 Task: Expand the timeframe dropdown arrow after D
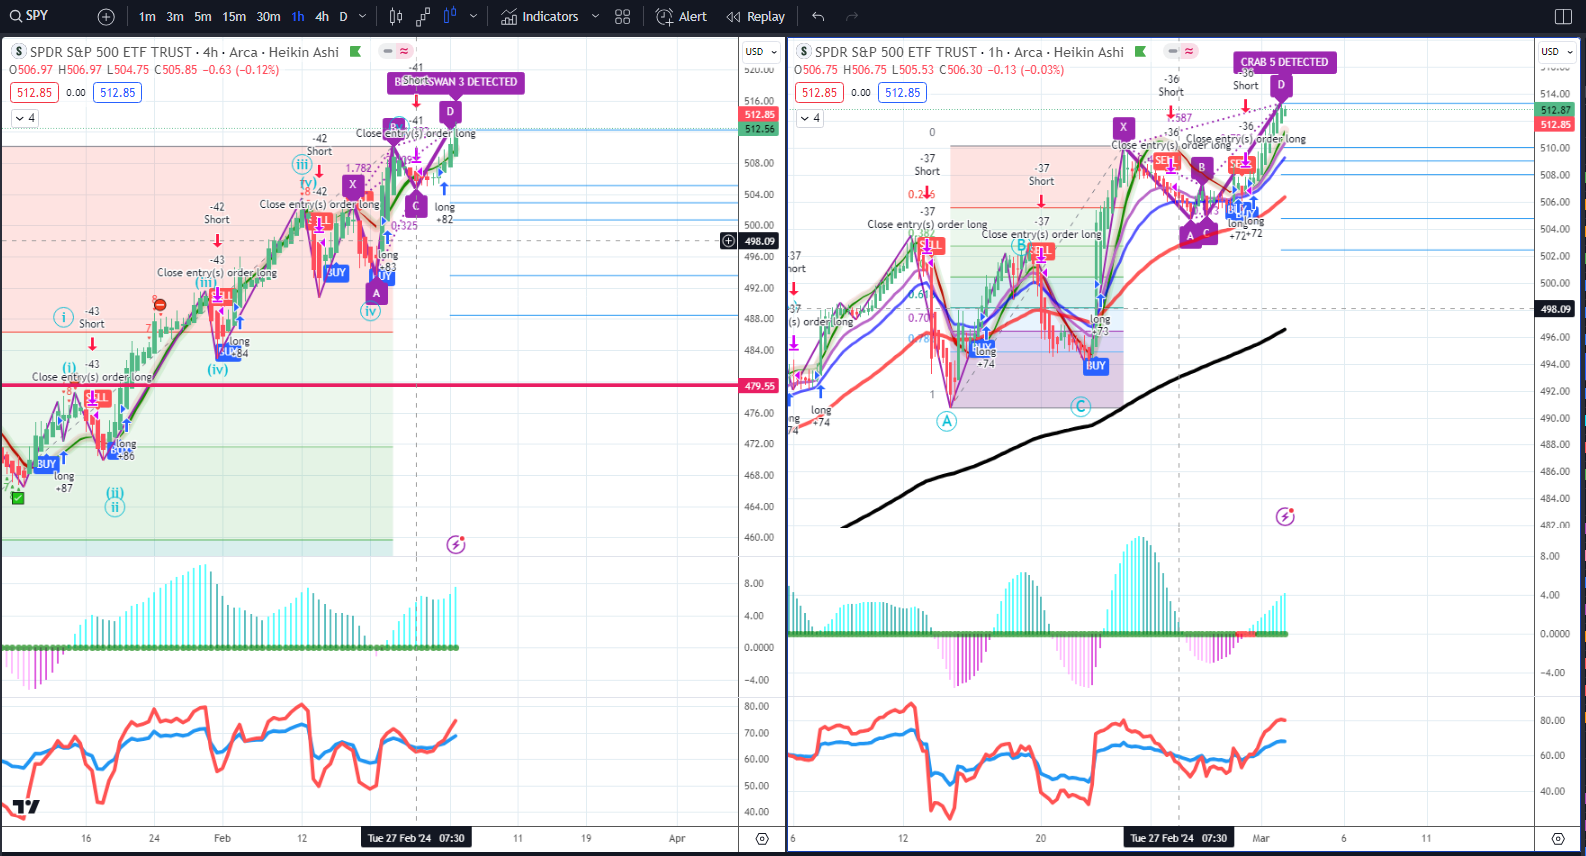(362, 17)
